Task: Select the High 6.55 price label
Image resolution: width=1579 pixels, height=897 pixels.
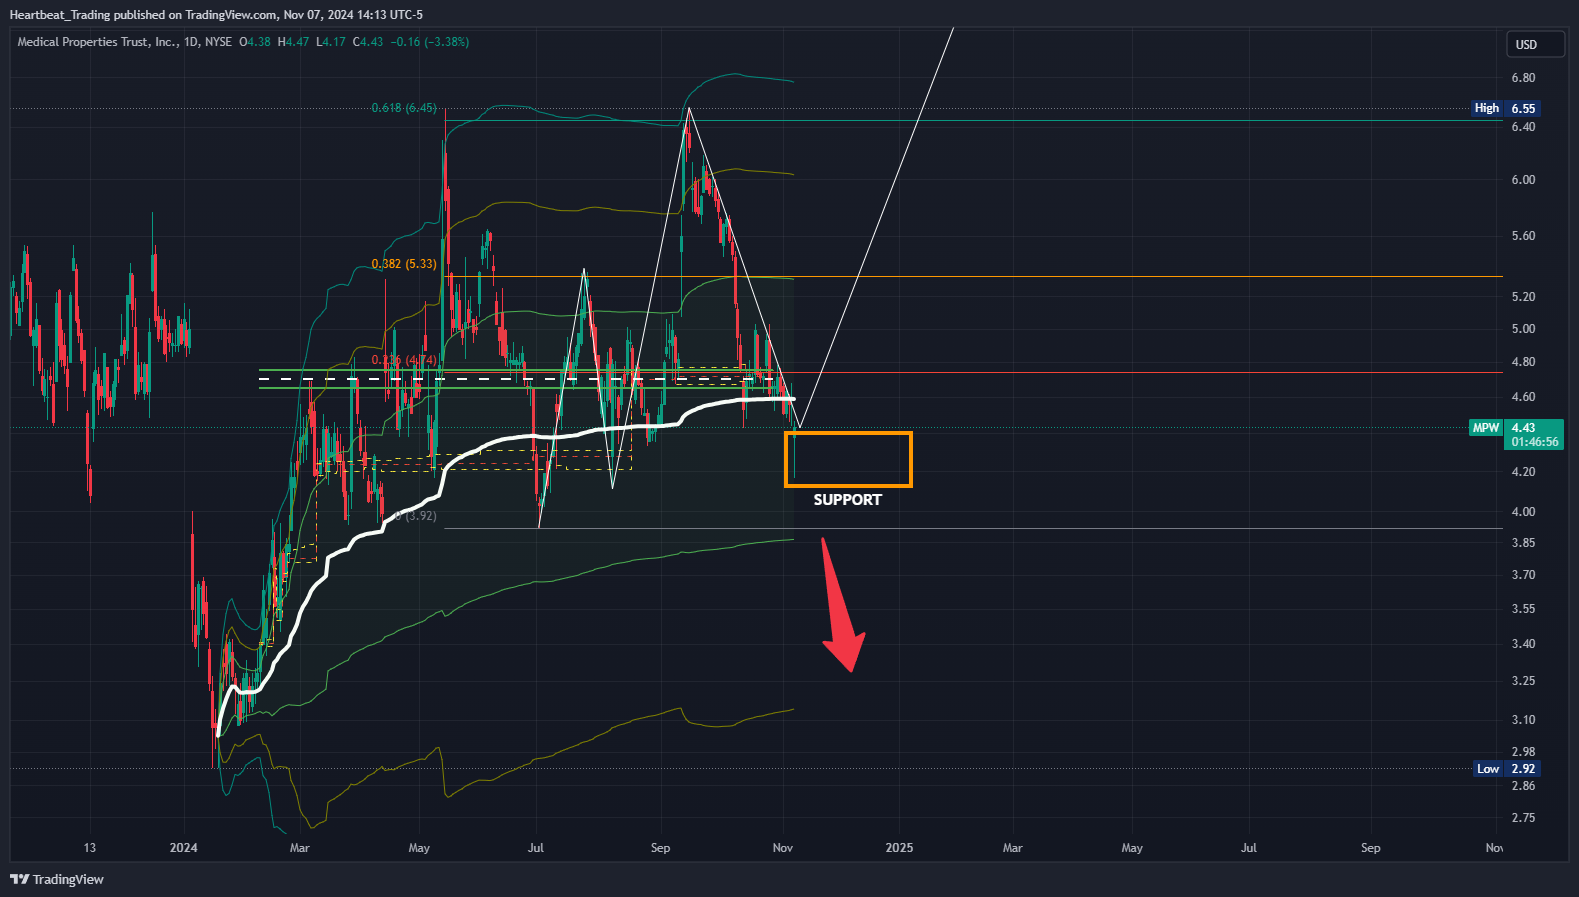Action: click(x=1505, y=108)
